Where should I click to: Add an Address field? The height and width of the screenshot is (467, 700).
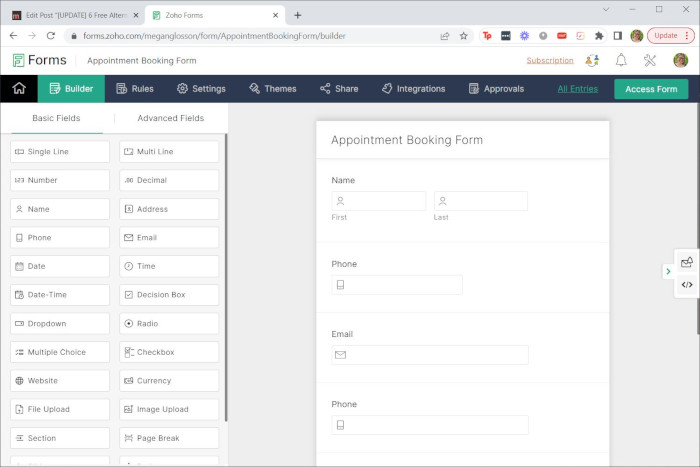tap(169, 209)
